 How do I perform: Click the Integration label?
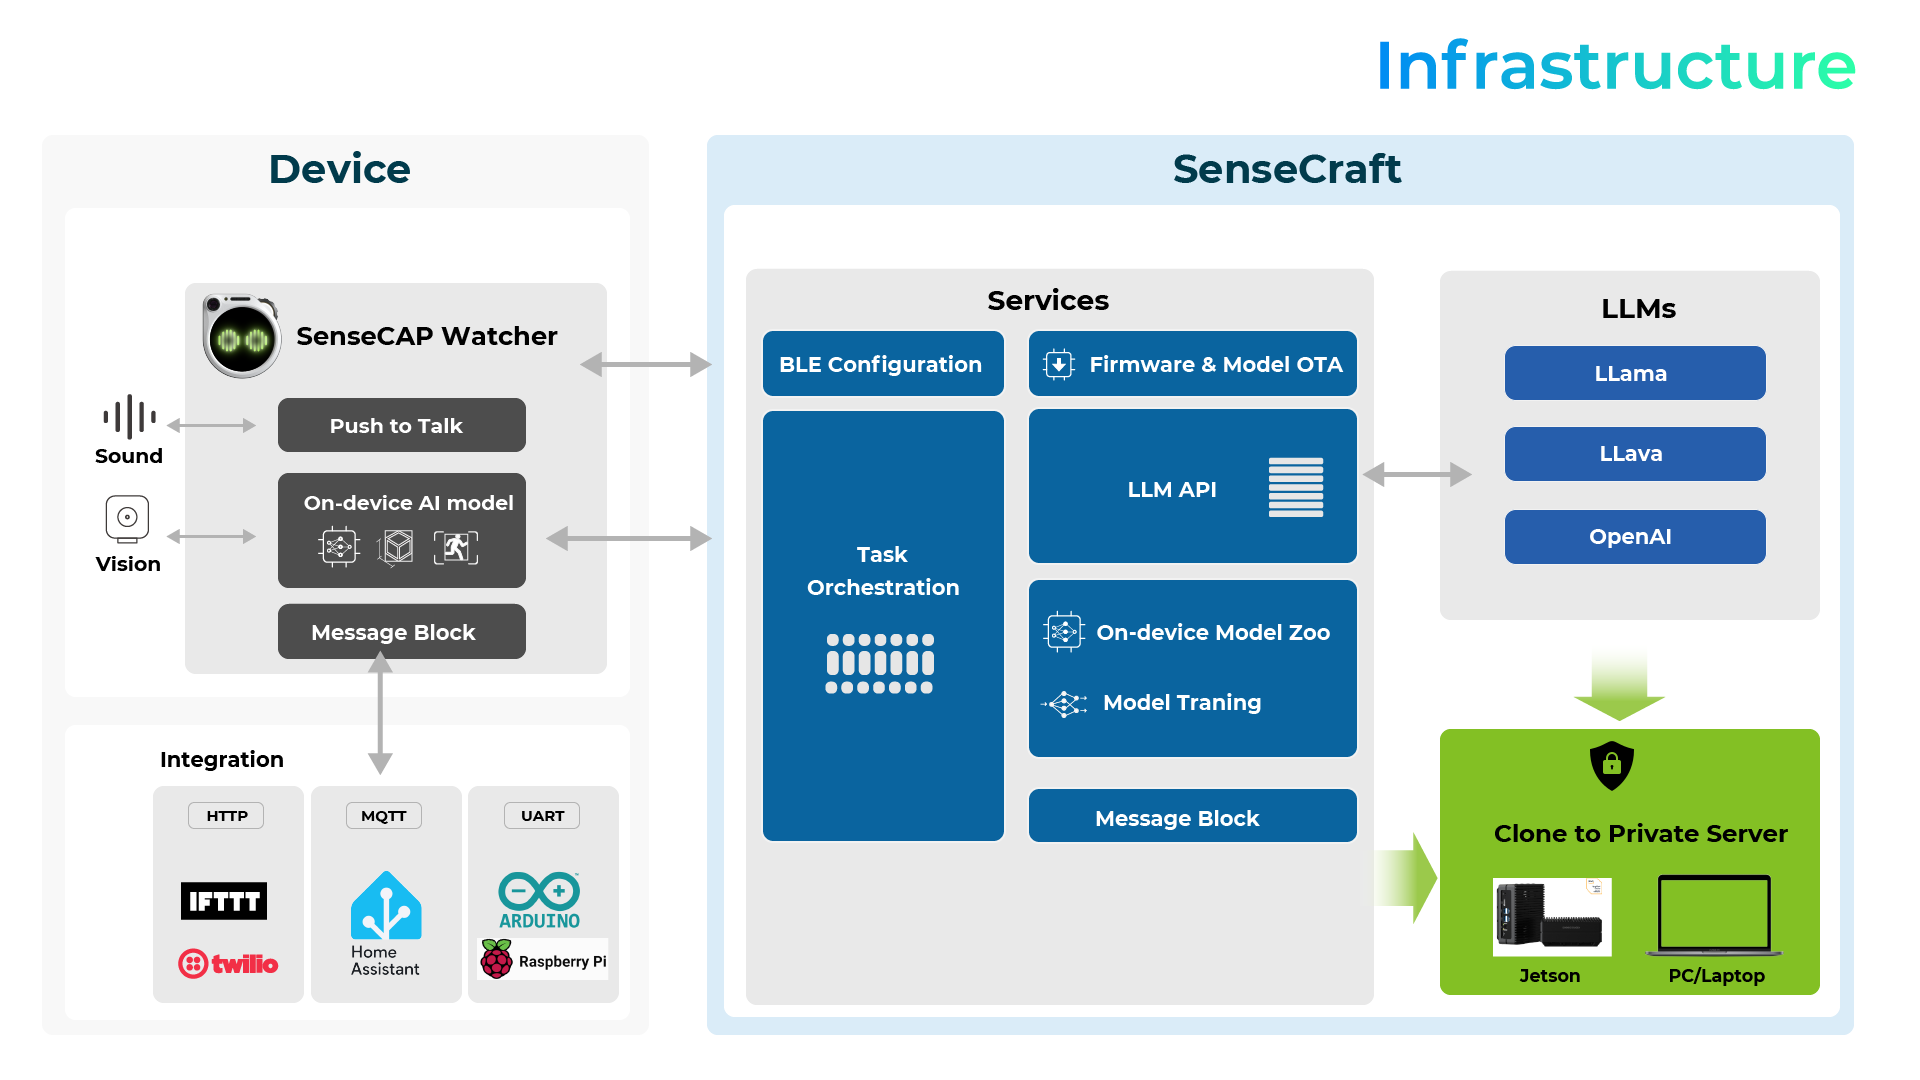[222, 759]
